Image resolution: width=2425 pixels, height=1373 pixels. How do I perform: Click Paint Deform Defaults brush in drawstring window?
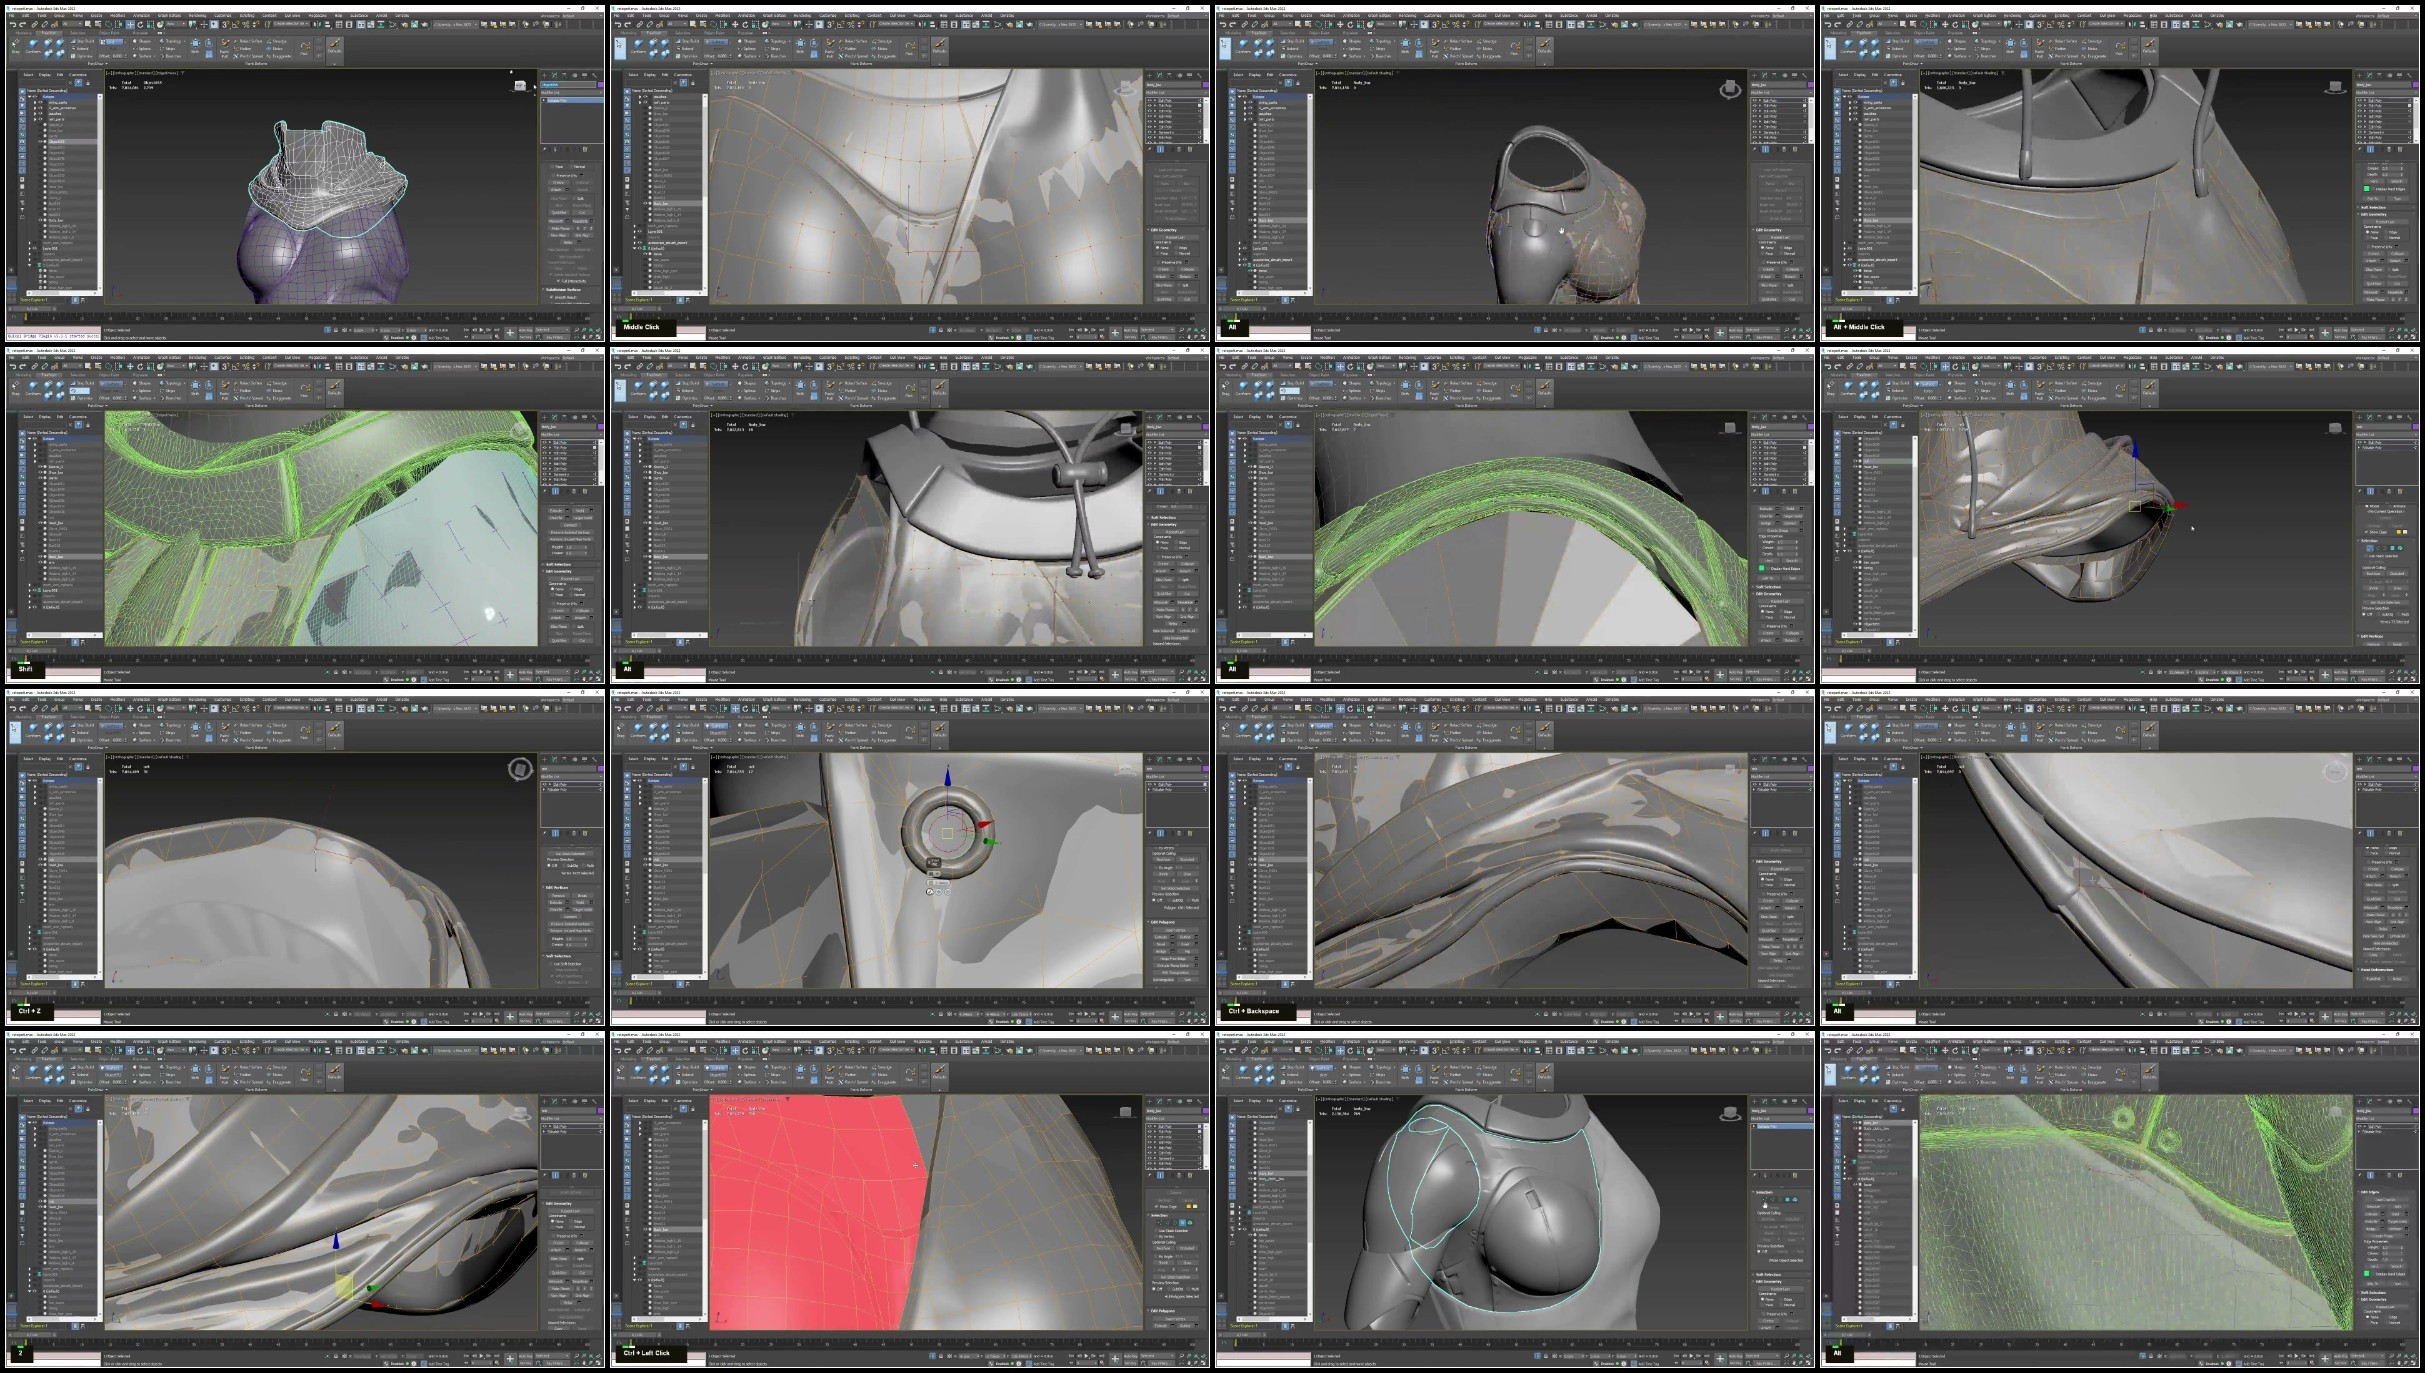click(939, 386)
